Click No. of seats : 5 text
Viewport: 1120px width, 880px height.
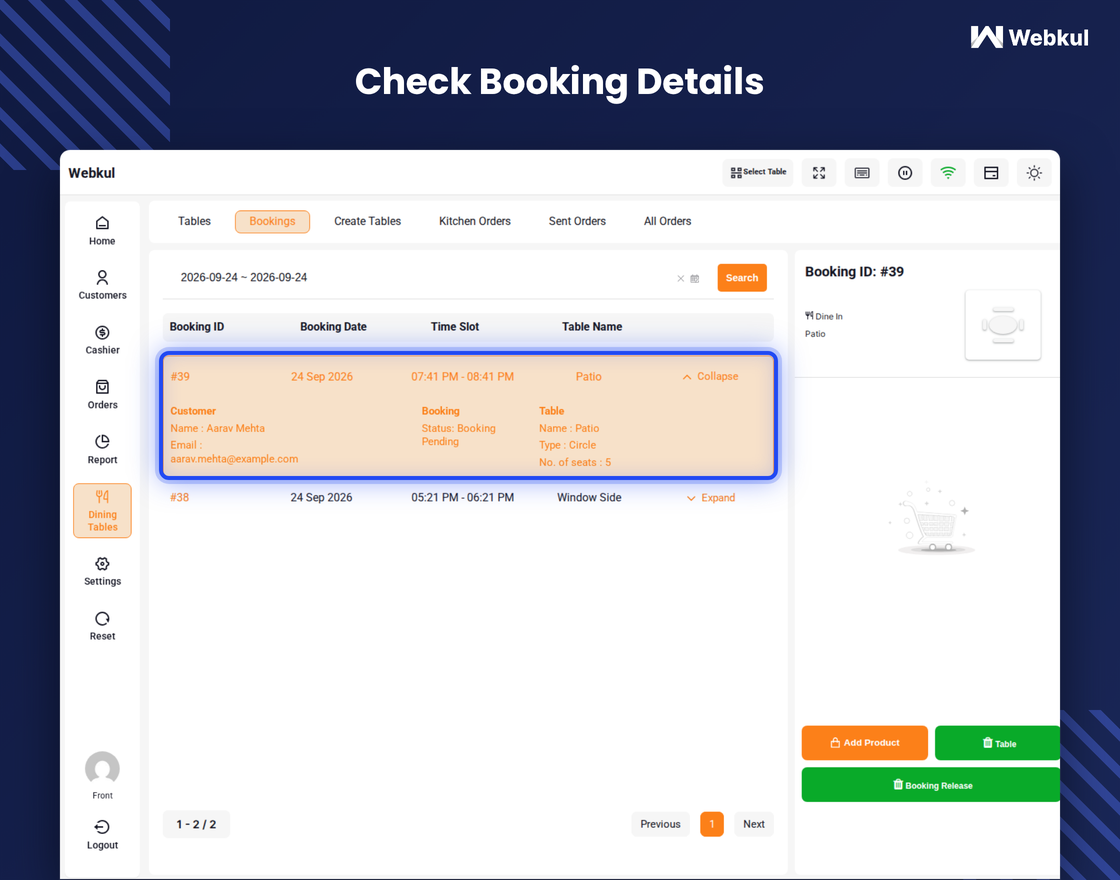coord(575,462)
